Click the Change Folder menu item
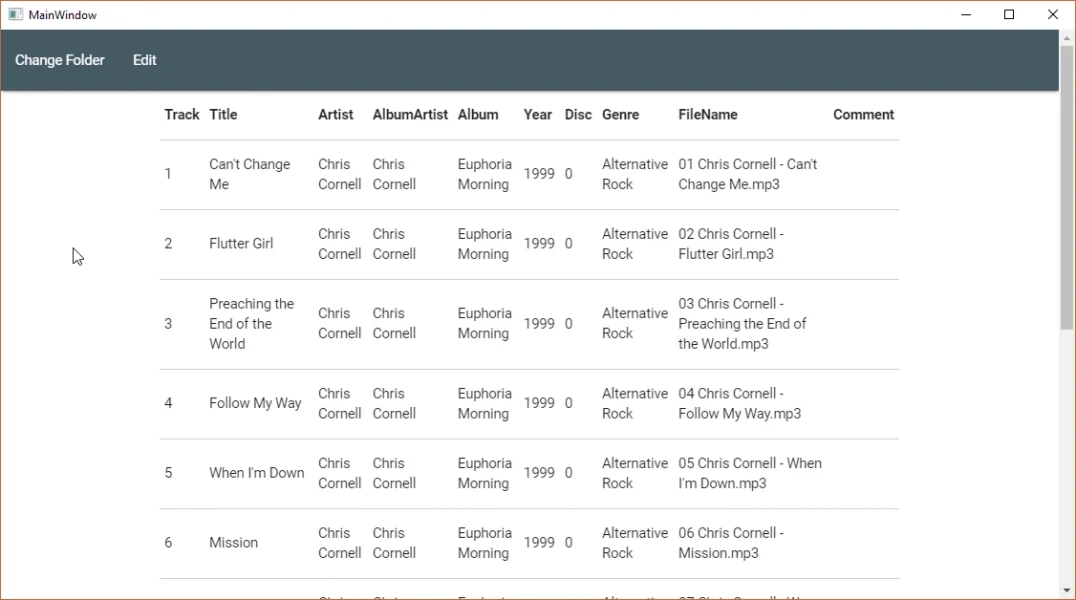Viewport: 1076px width, 600px height. tap(60, 60)
